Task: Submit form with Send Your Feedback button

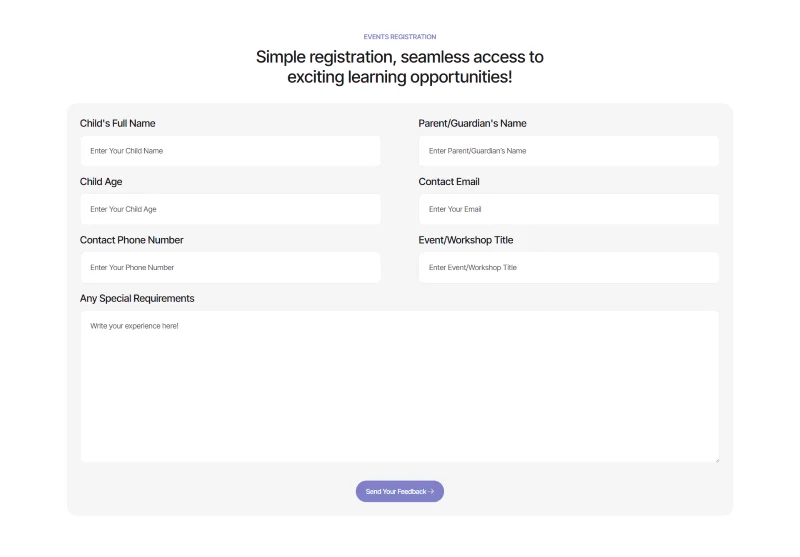Action: [x=399, y=491]
